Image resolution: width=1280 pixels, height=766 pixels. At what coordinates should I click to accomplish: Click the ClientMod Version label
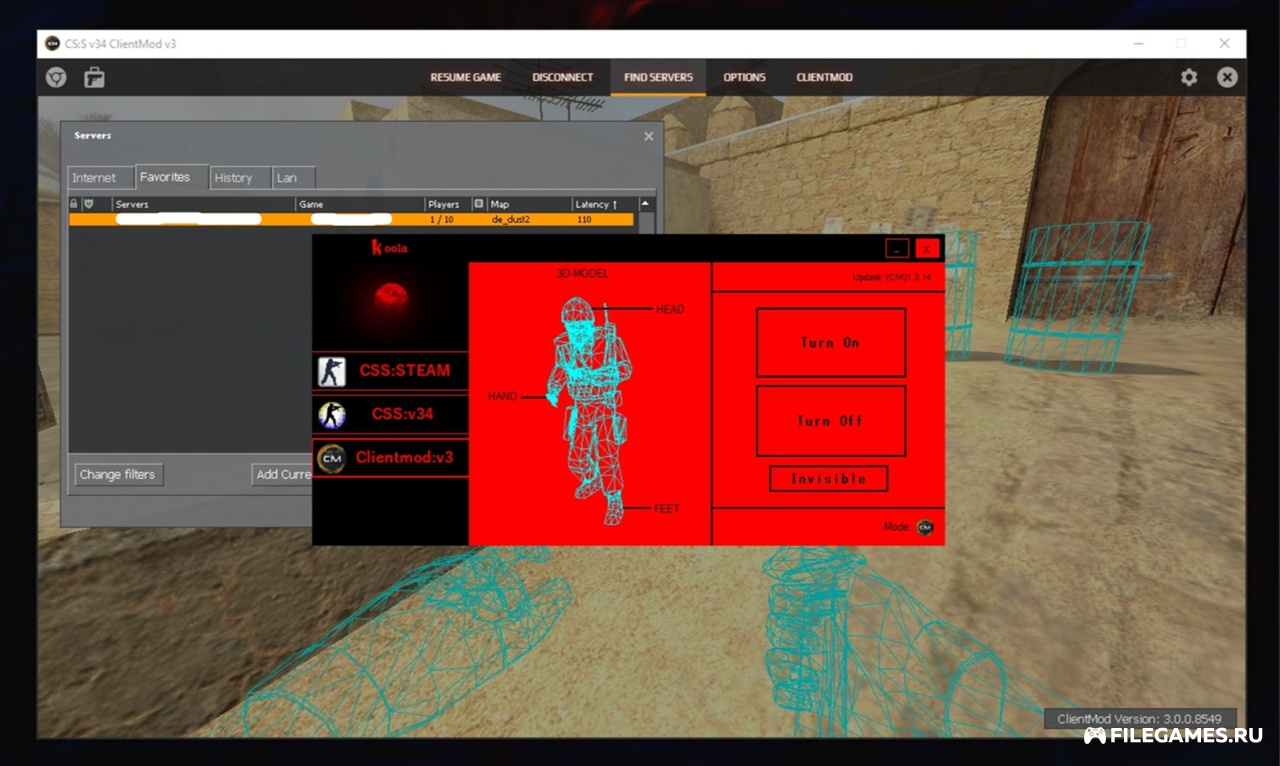(1140, 719)
